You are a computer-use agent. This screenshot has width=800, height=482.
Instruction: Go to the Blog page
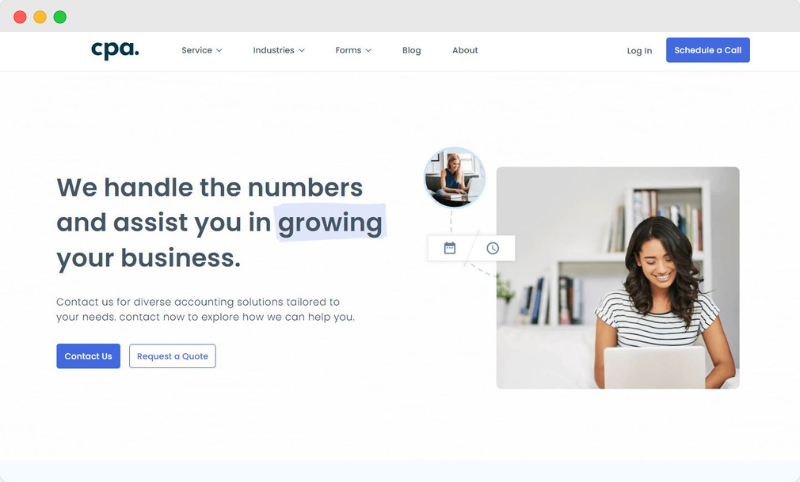411,50
